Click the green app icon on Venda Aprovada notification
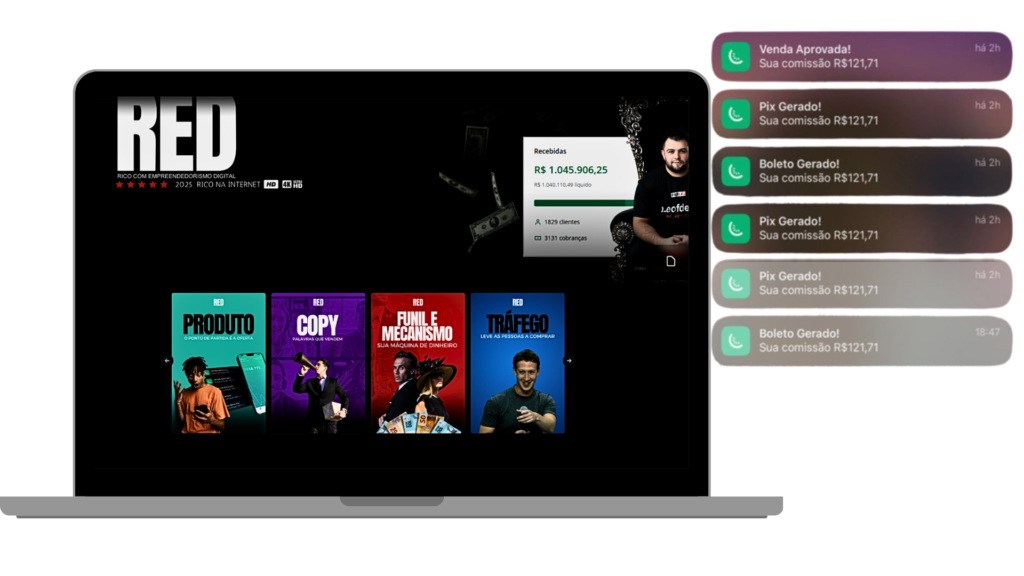Screen dimensions: 1024x576 pyautogui.click(x=736, y=56)
